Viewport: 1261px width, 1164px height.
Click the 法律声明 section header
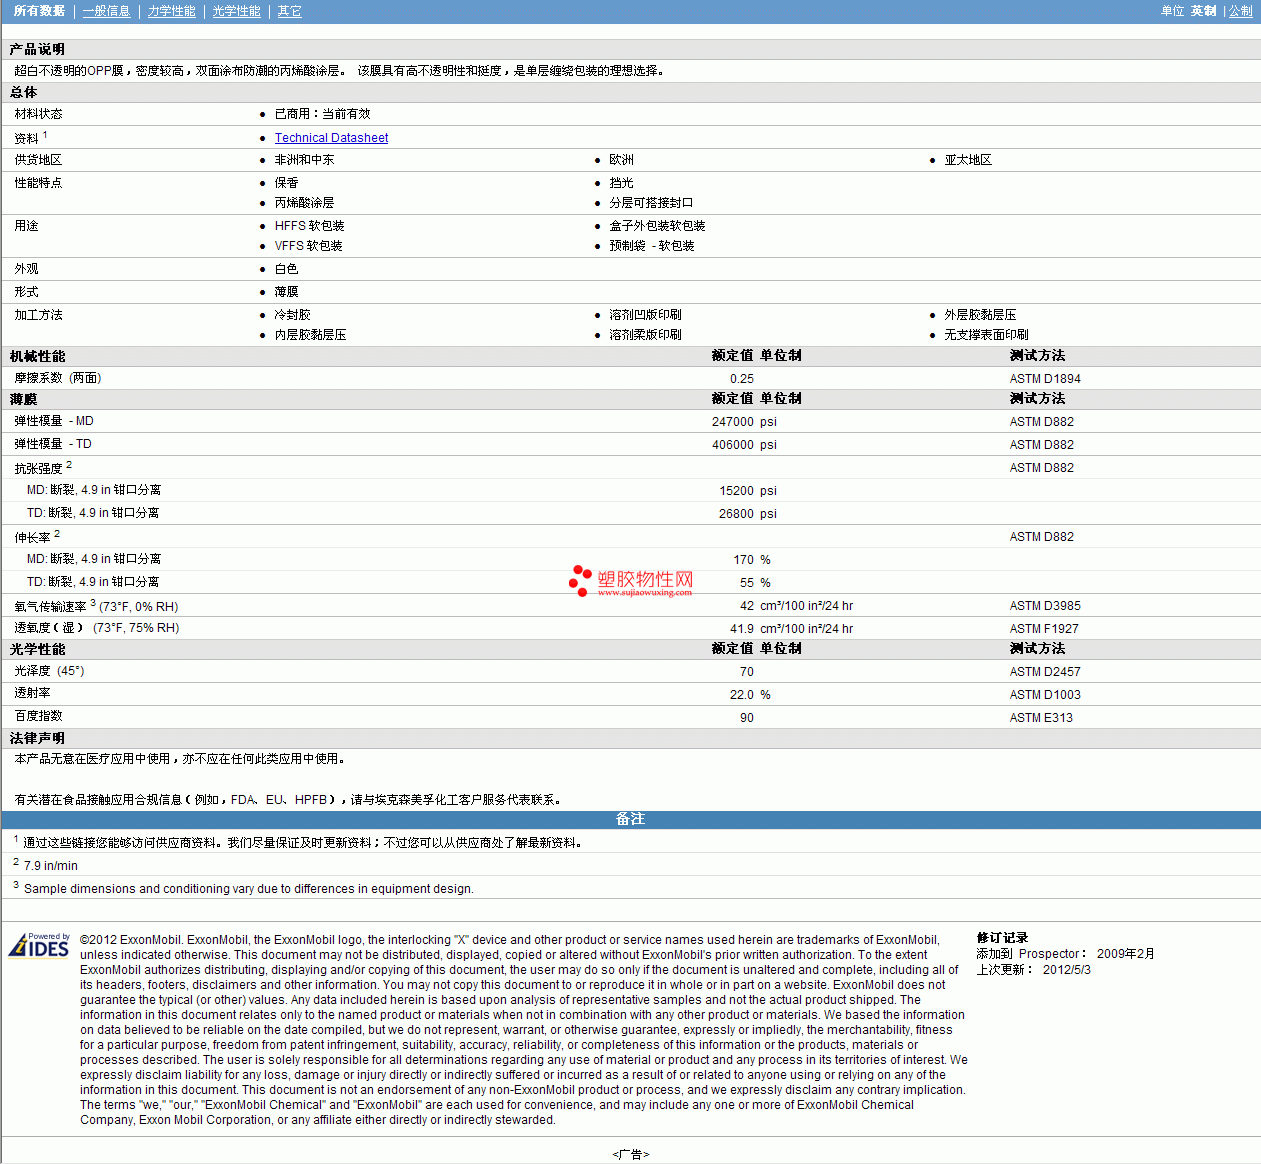(37, 738)
